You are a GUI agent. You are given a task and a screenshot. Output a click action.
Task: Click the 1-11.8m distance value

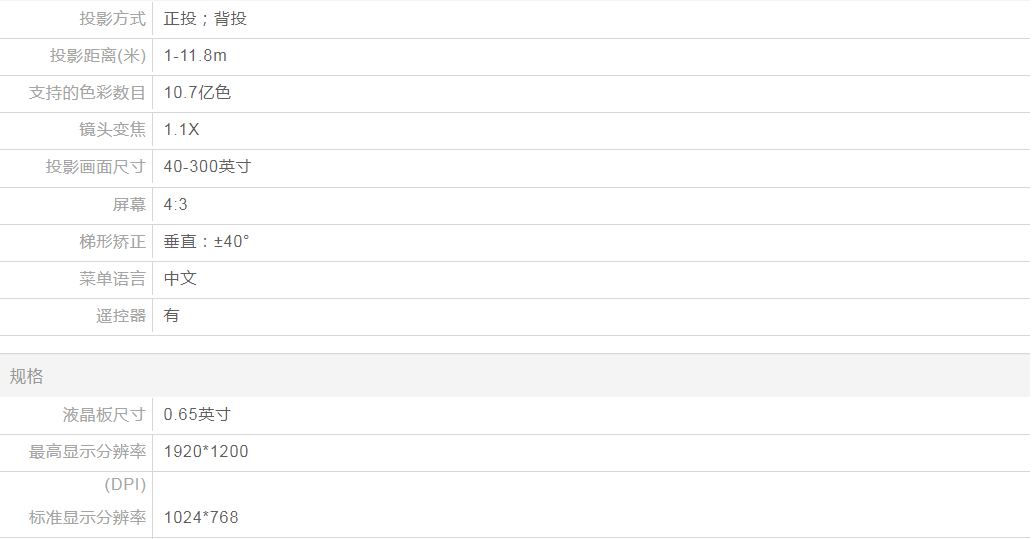tap(195, 56)
